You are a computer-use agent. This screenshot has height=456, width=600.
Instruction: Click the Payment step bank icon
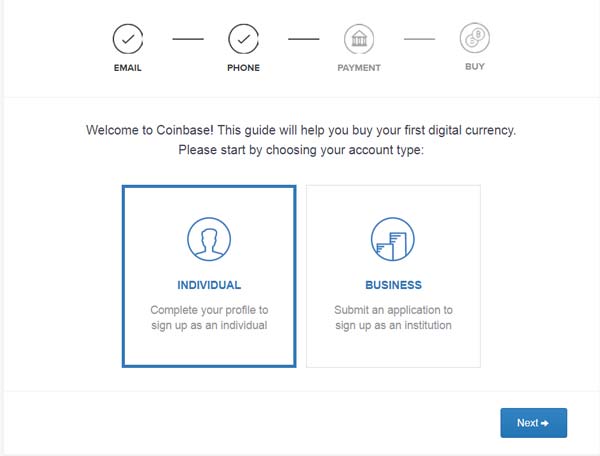(359, 39)
